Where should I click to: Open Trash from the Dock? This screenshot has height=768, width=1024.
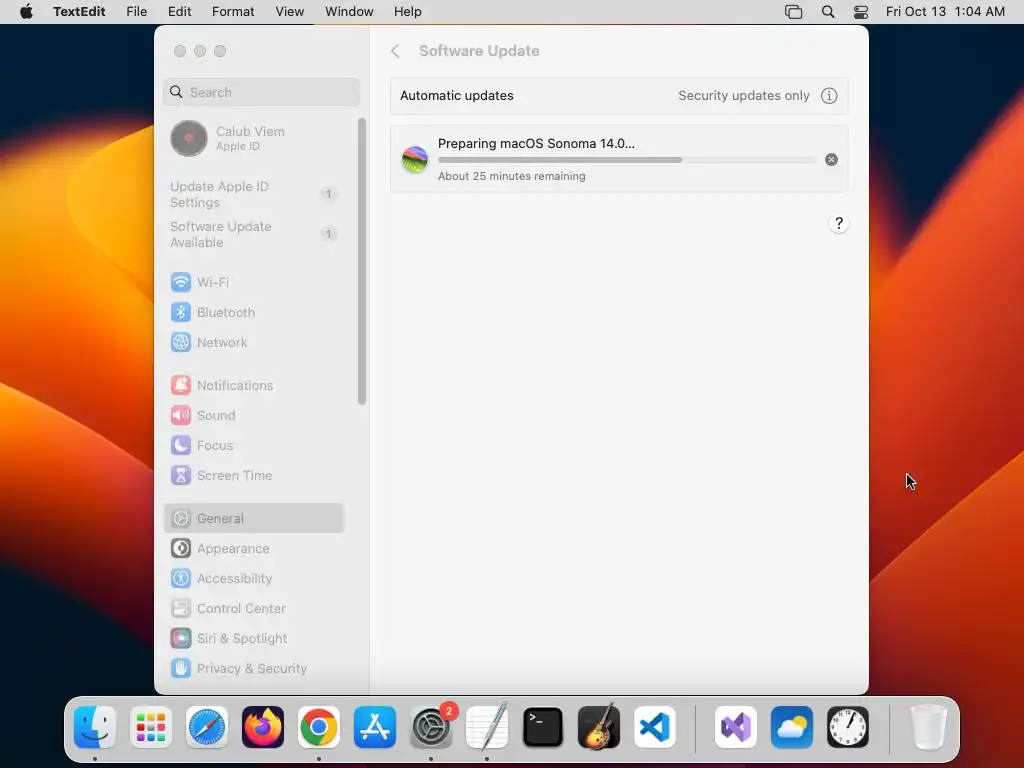tap(928, 727)
